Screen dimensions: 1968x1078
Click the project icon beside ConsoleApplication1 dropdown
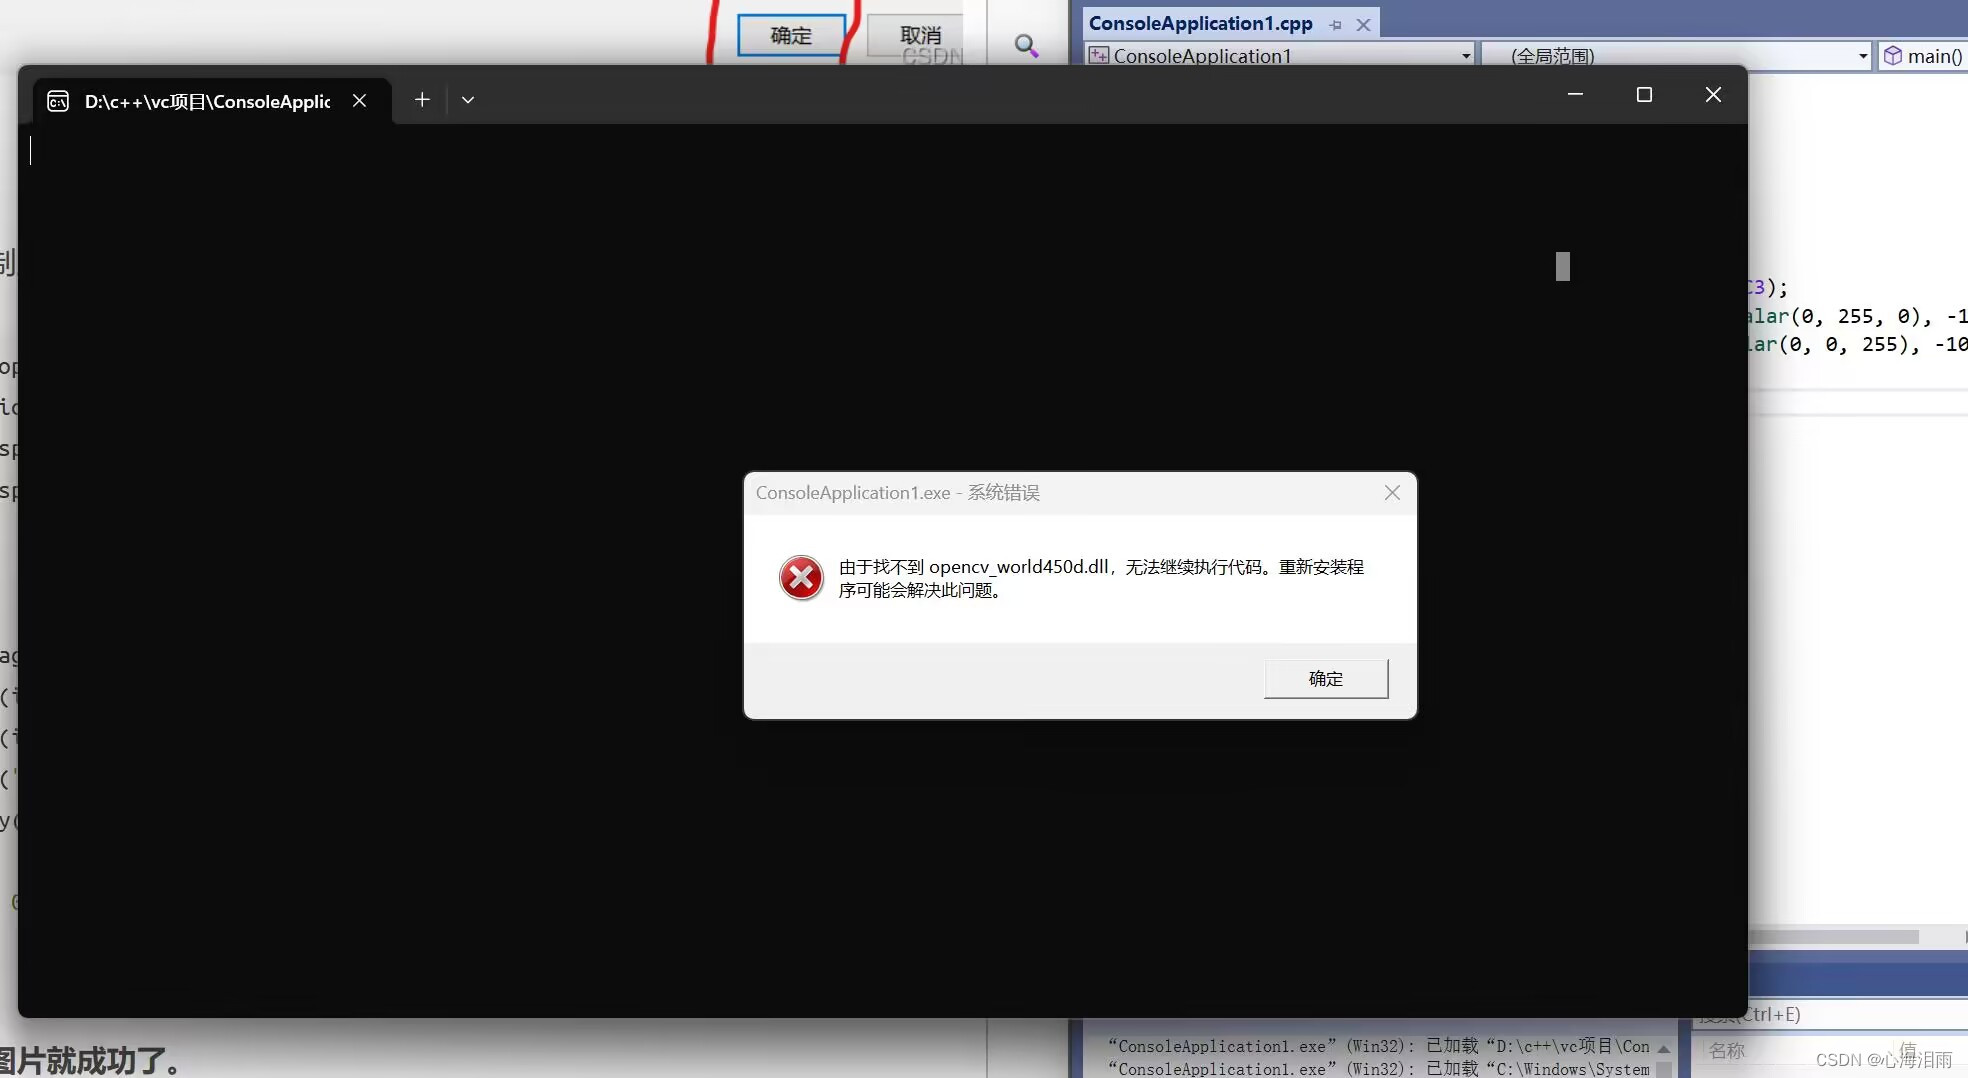click(x=1098, y=55)
